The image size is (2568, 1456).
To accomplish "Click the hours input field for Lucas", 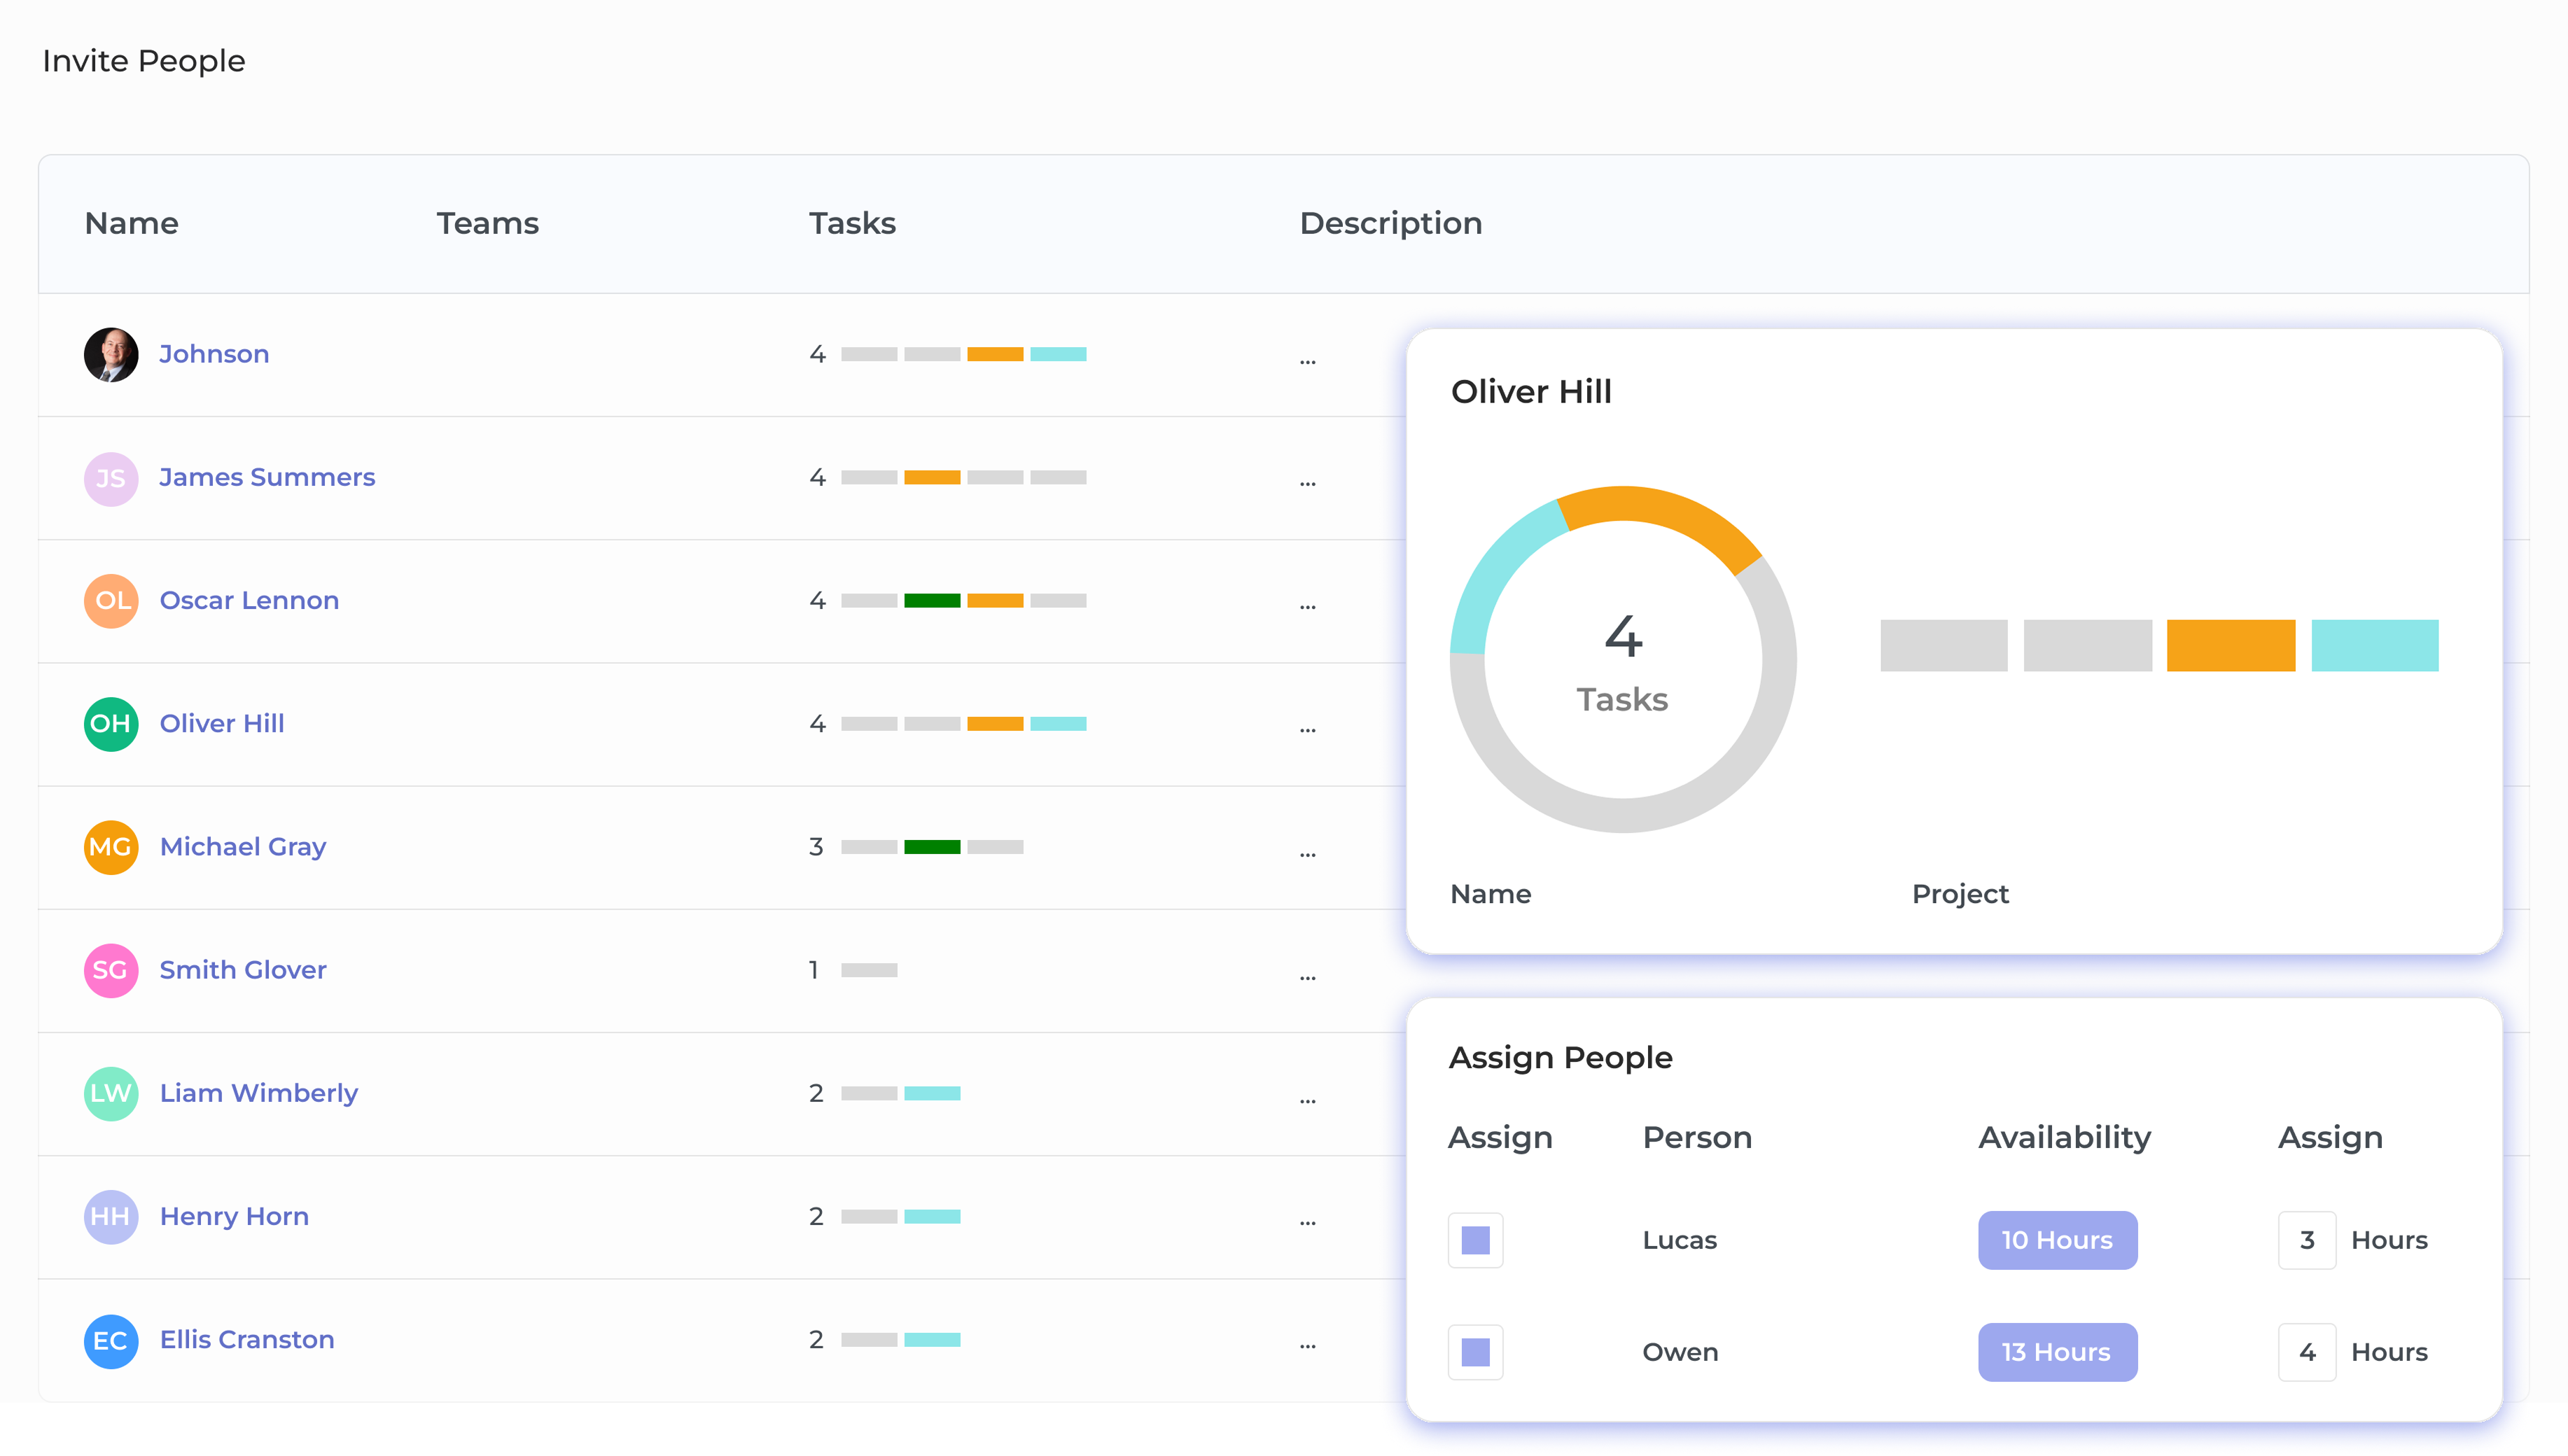I will [x=2306, y=1240].
